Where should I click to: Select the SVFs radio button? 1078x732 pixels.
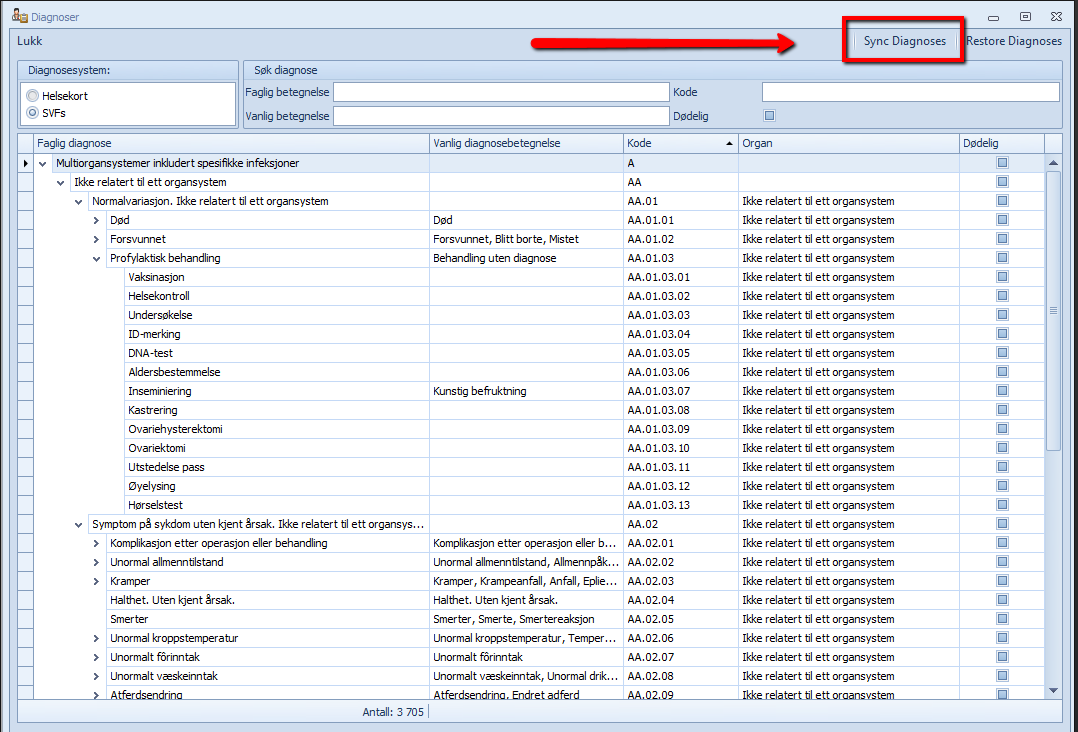tap(34, 113)
